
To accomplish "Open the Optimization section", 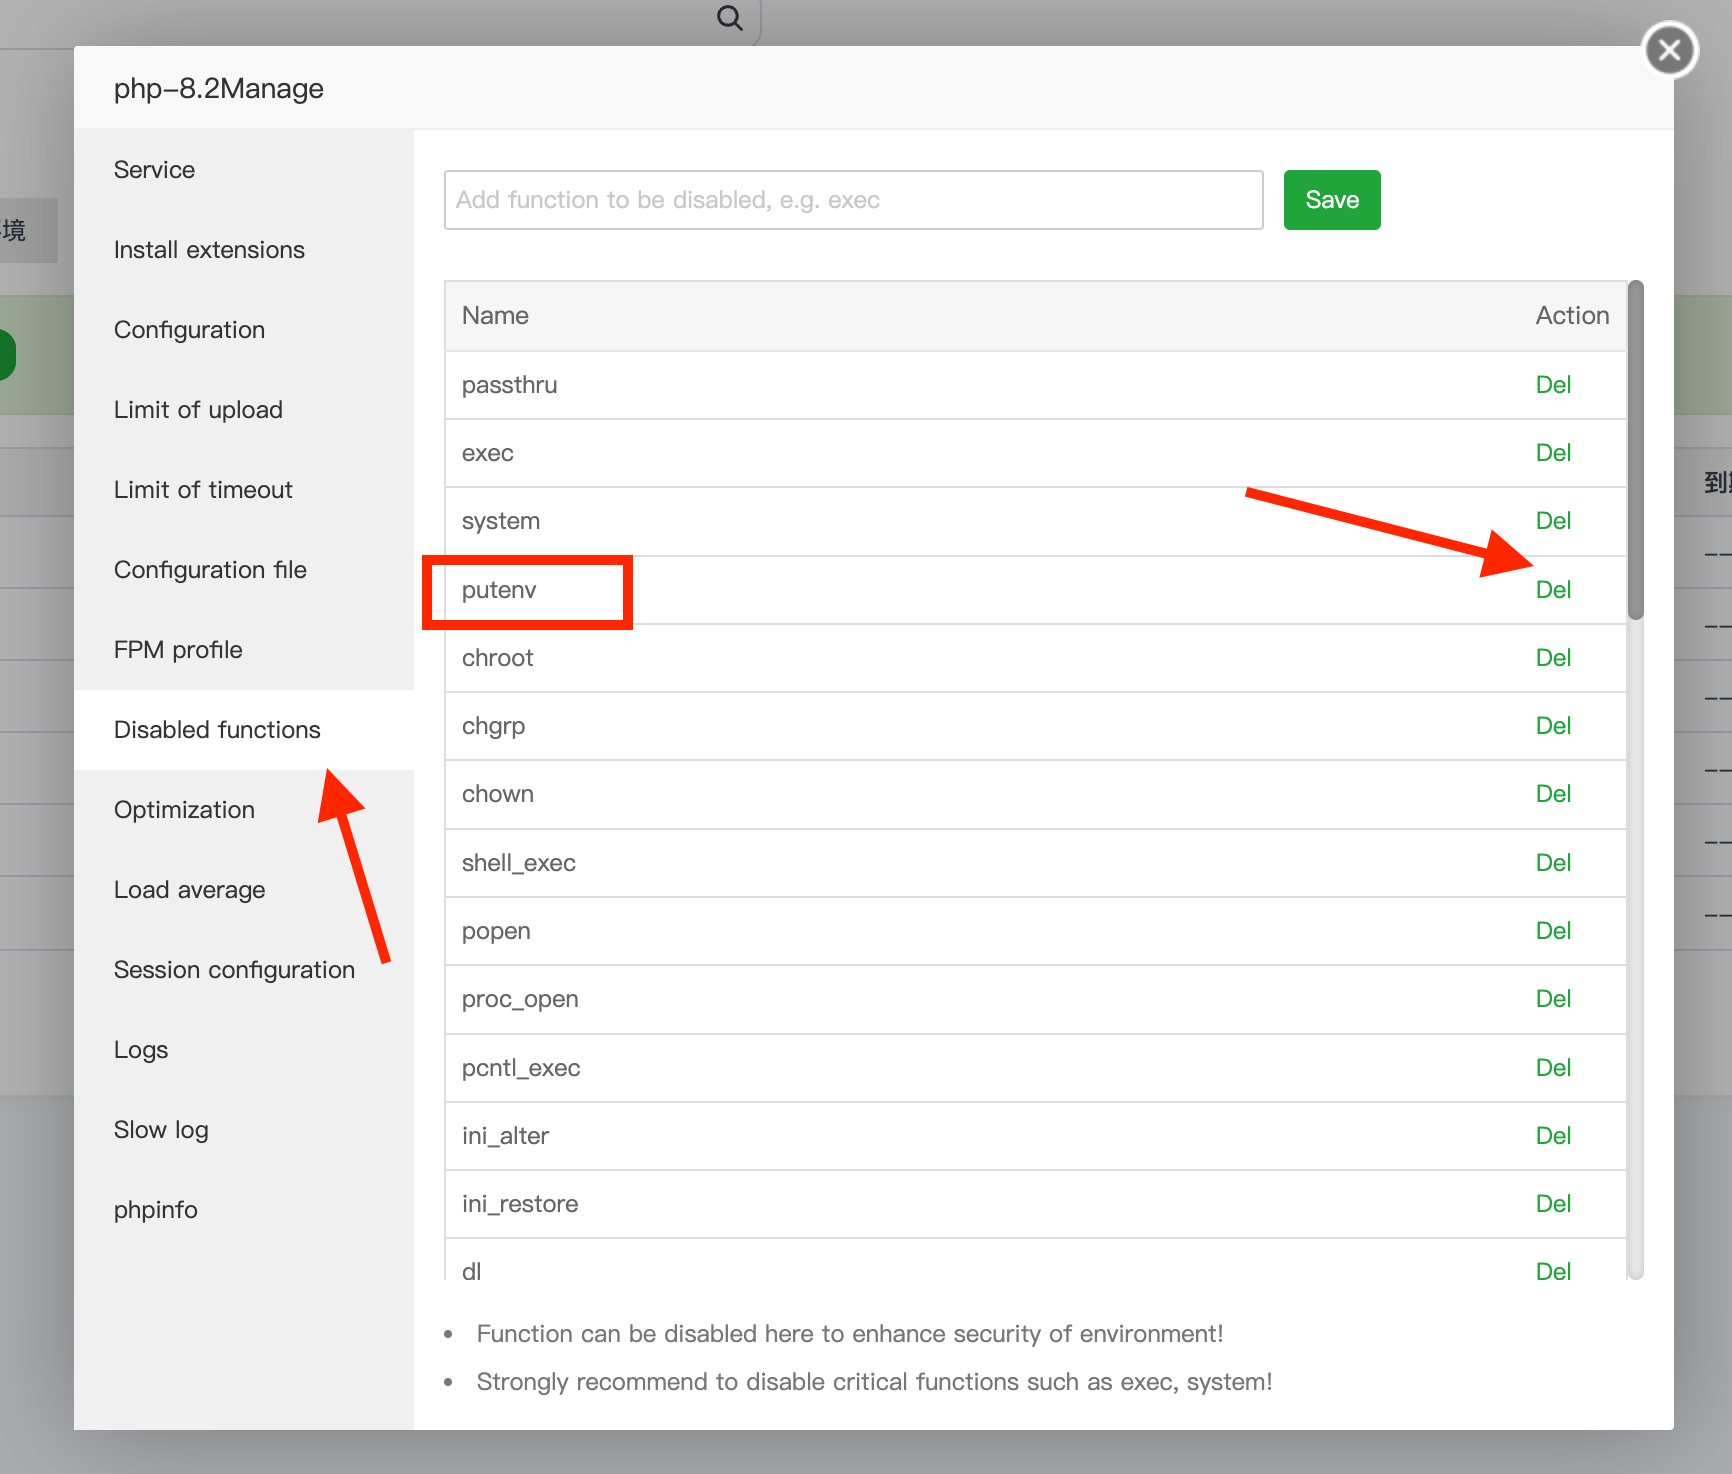I will pos(184,810).
